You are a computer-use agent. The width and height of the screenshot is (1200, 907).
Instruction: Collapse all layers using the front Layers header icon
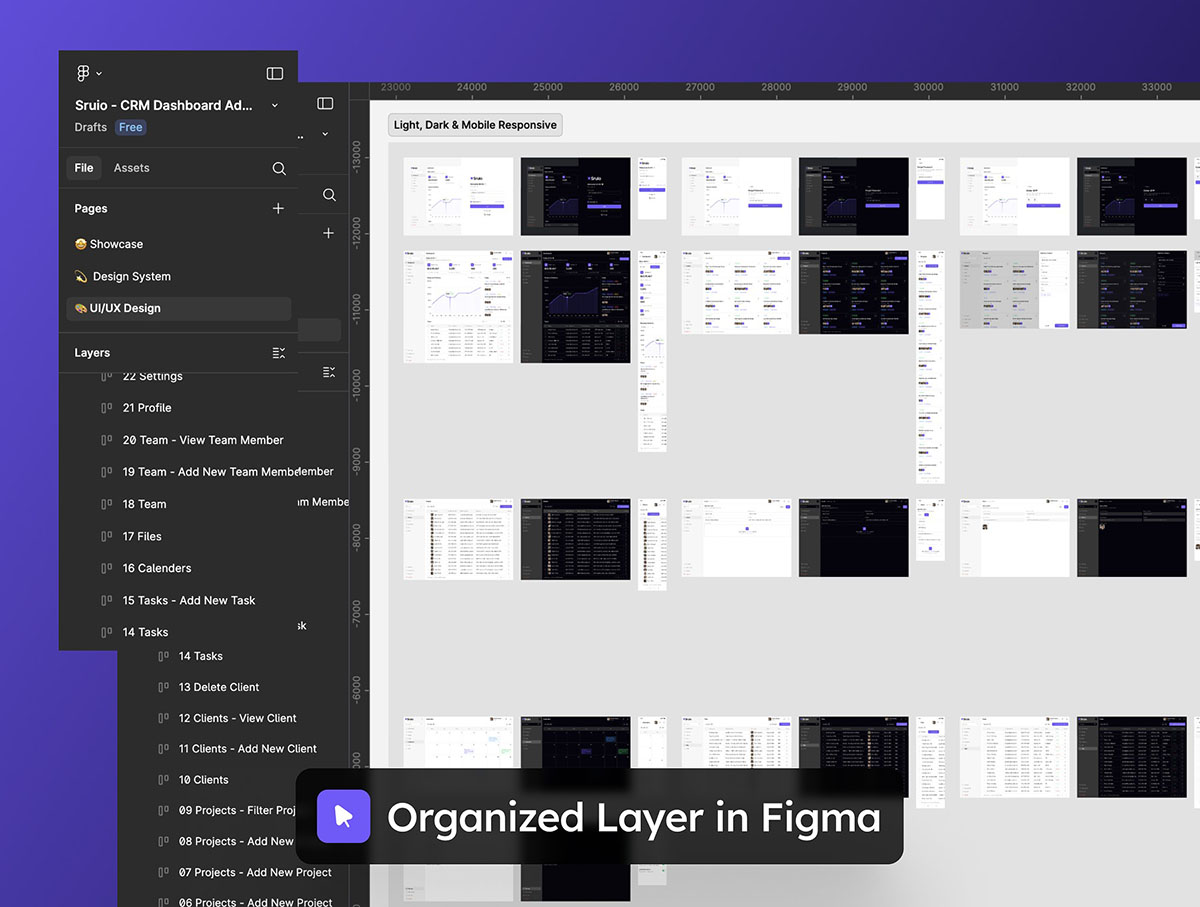click(x=279, y=353)
